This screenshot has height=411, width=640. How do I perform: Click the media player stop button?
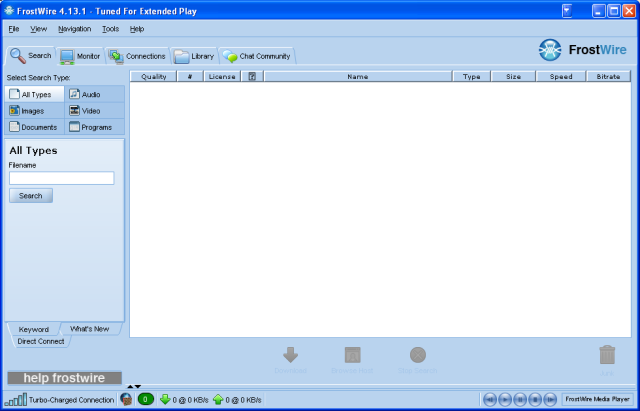point(535,399)
